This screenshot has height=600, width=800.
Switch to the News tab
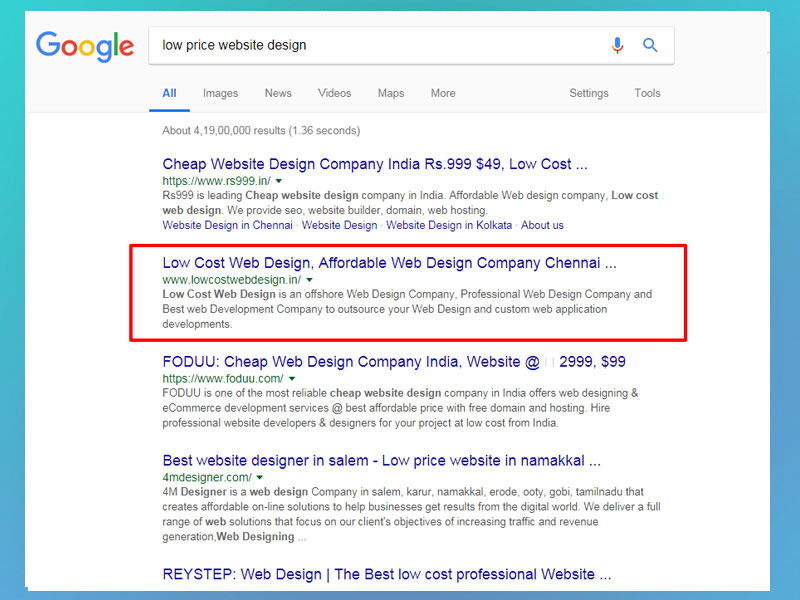[x=278, y=93]
